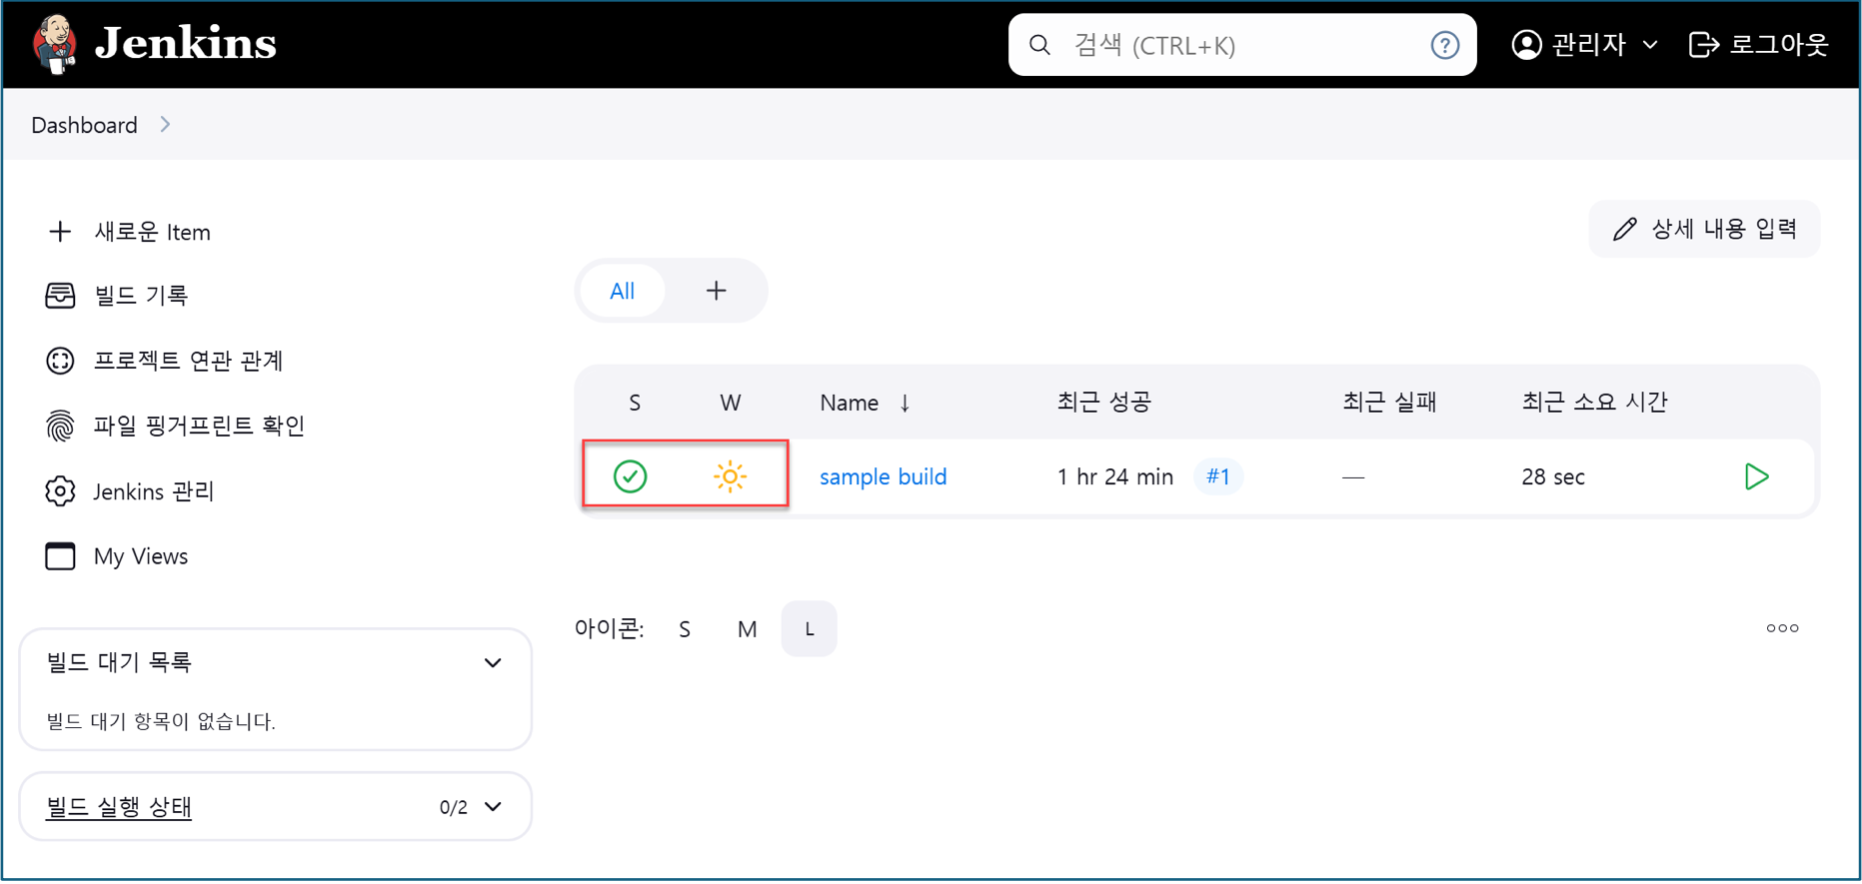Open the sample build job link
Viewport: 1862px width, 884px height.
tap(883, 477)
